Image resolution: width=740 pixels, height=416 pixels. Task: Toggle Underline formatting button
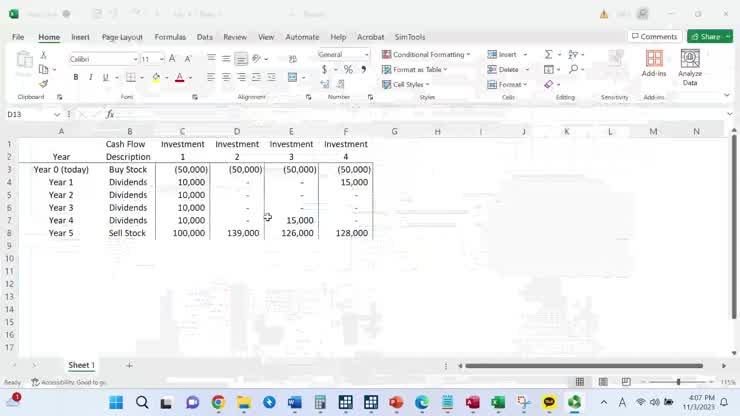pyautogui.click(x=105, y=77)
